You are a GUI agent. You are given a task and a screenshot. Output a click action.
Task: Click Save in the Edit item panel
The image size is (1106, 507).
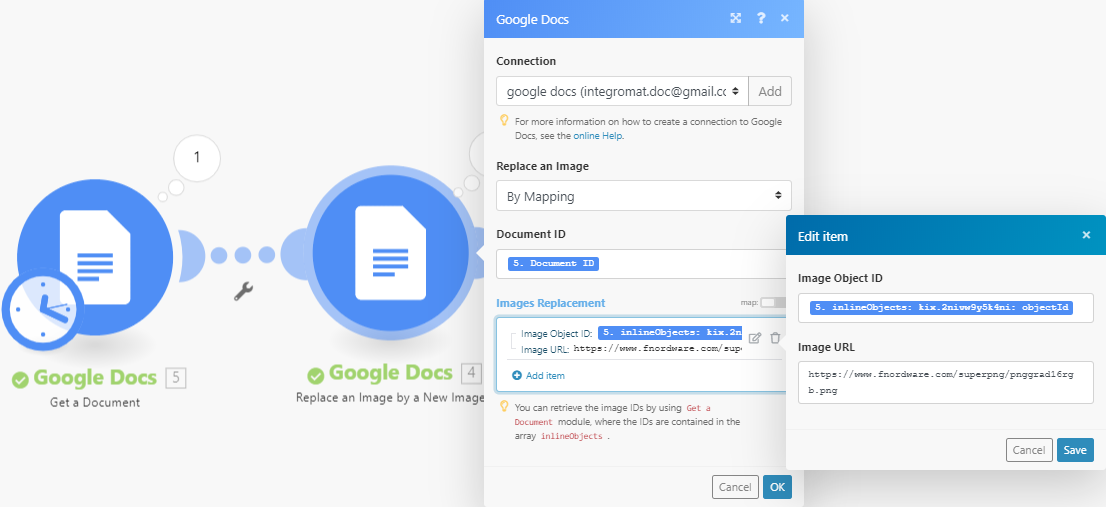pyautogui.click(x=1075, y=450)
